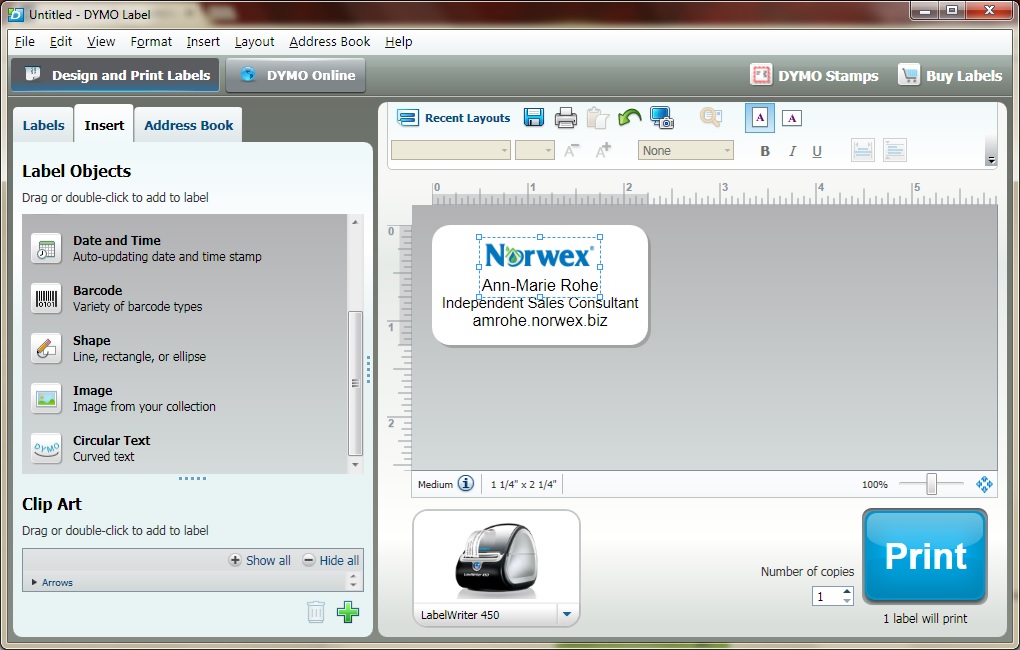Click the first alignment icon after Underline
The image size is (1020, 650).
pos(863,150)
